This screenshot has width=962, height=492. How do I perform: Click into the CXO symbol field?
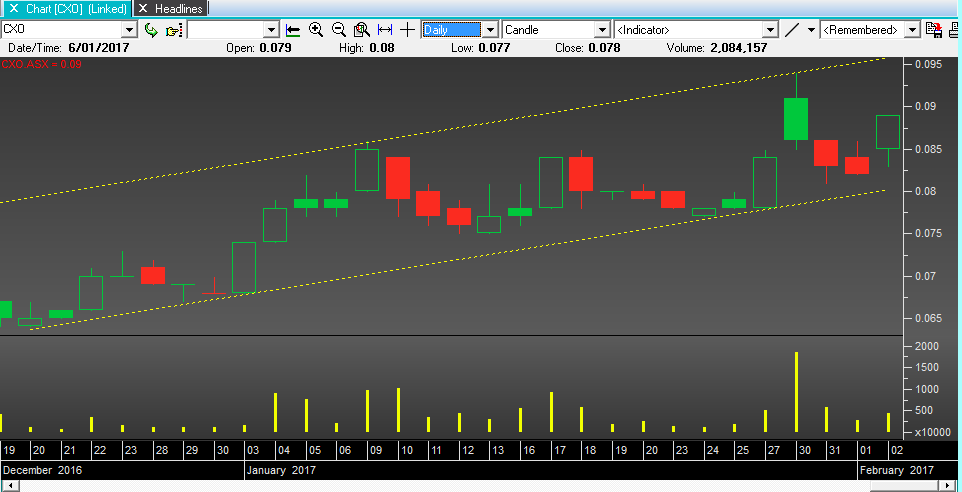coord(61,29)
